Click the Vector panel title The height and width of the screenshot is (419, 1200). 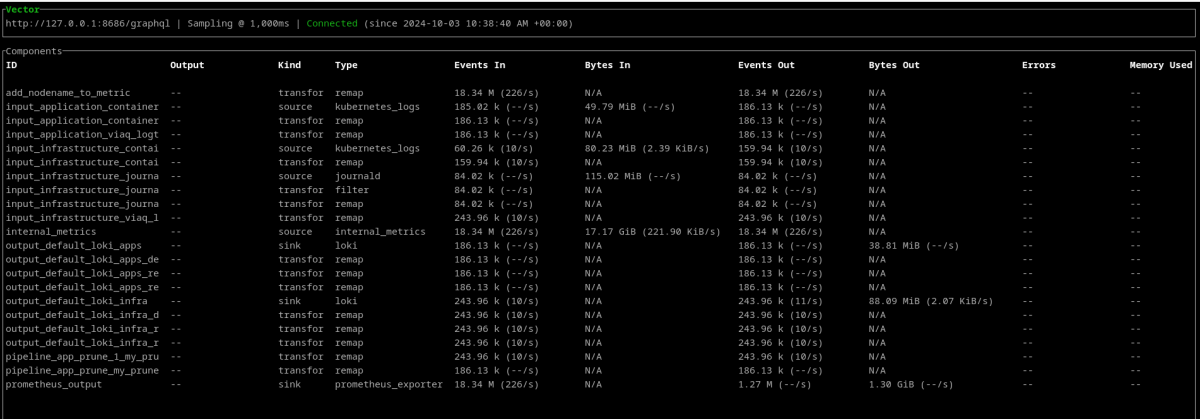(24, 8)
